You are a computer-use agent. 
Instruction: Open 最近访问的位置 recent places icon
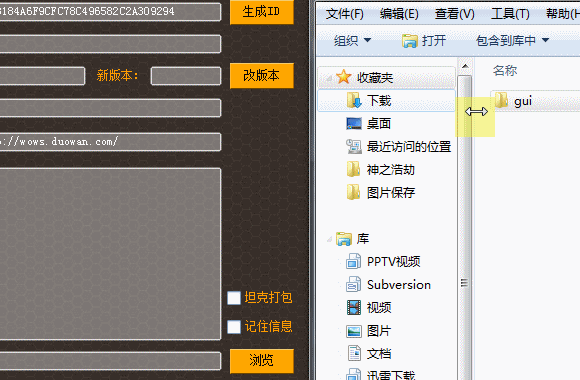click(x=354, y=147)
